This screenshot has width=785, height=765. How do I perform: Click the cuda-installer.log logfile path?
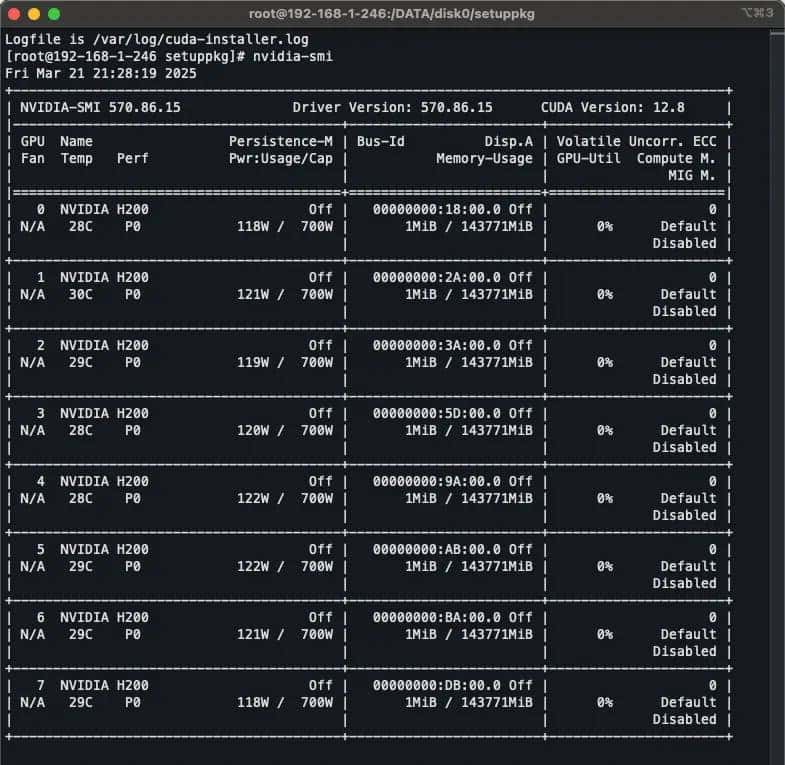[201, 39]
